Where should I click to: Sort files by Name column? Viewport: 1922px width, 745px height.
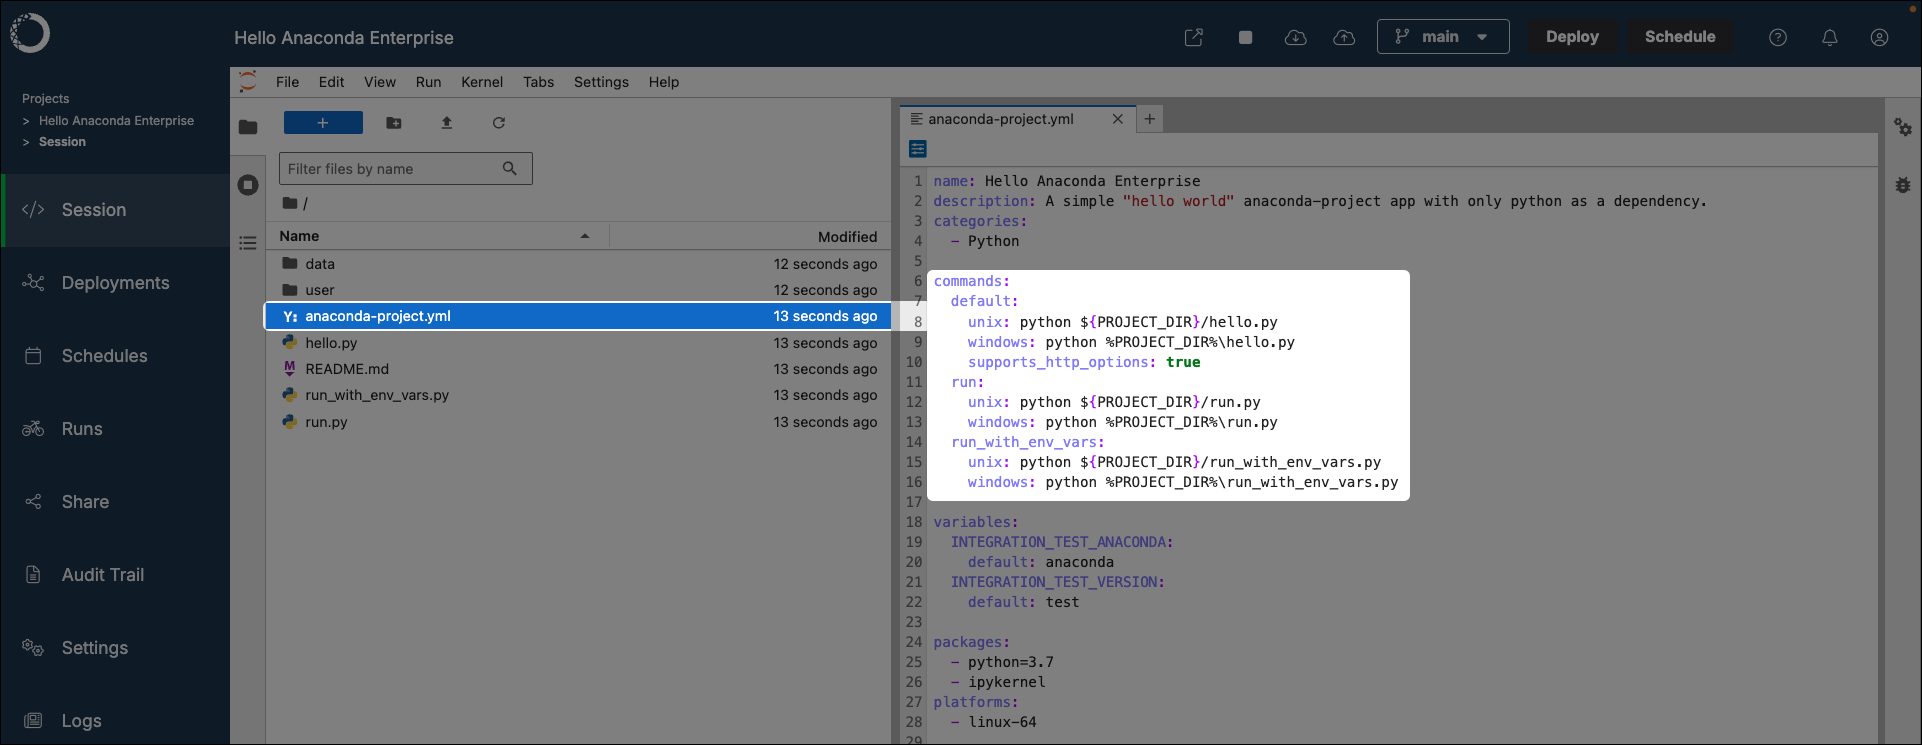(437, 236)
